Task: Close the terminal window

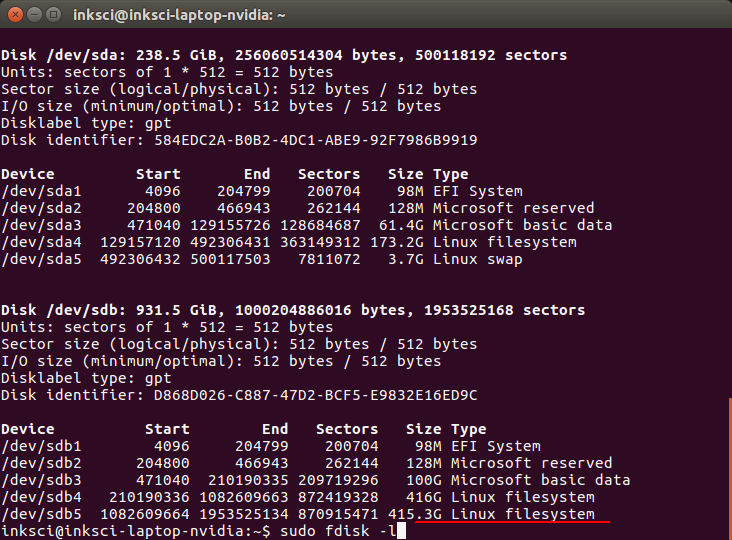Action: pos(14,15)
